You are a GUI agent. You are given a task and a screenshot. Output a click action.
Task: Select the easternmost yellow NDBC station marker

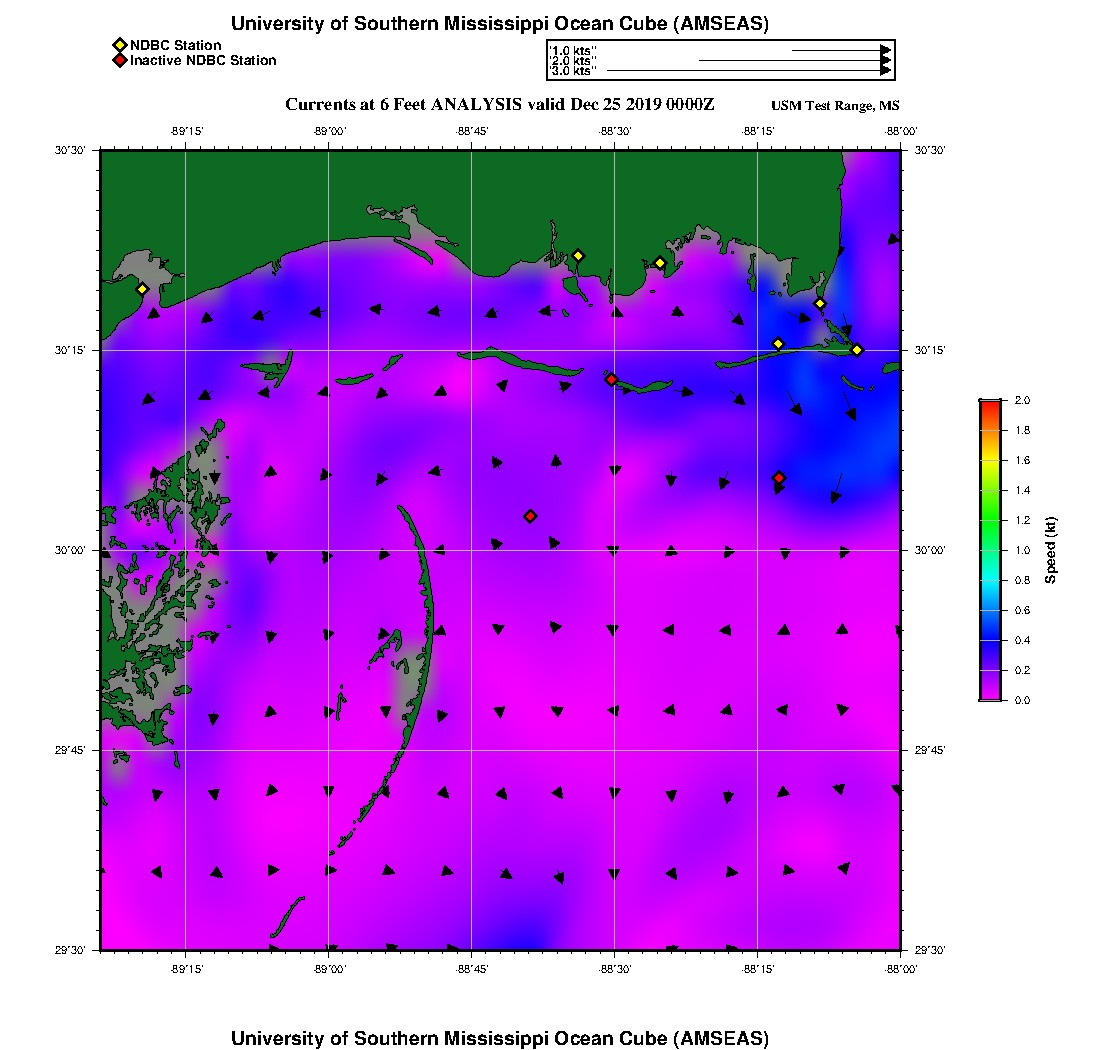coord(857,350)
